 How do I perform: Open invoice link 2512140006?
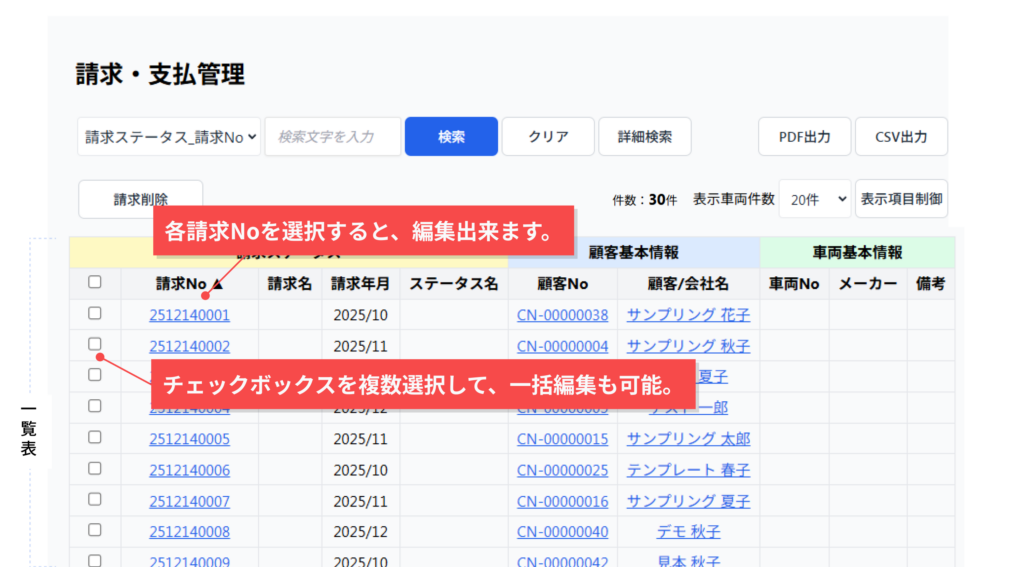pos(189,470)
